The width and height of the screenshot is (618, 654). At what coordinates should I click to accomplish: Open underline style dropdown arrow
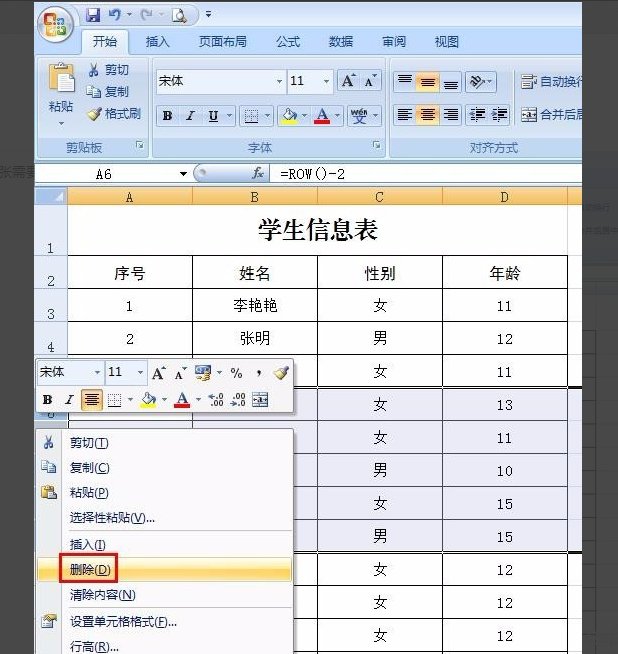(229, 115)
